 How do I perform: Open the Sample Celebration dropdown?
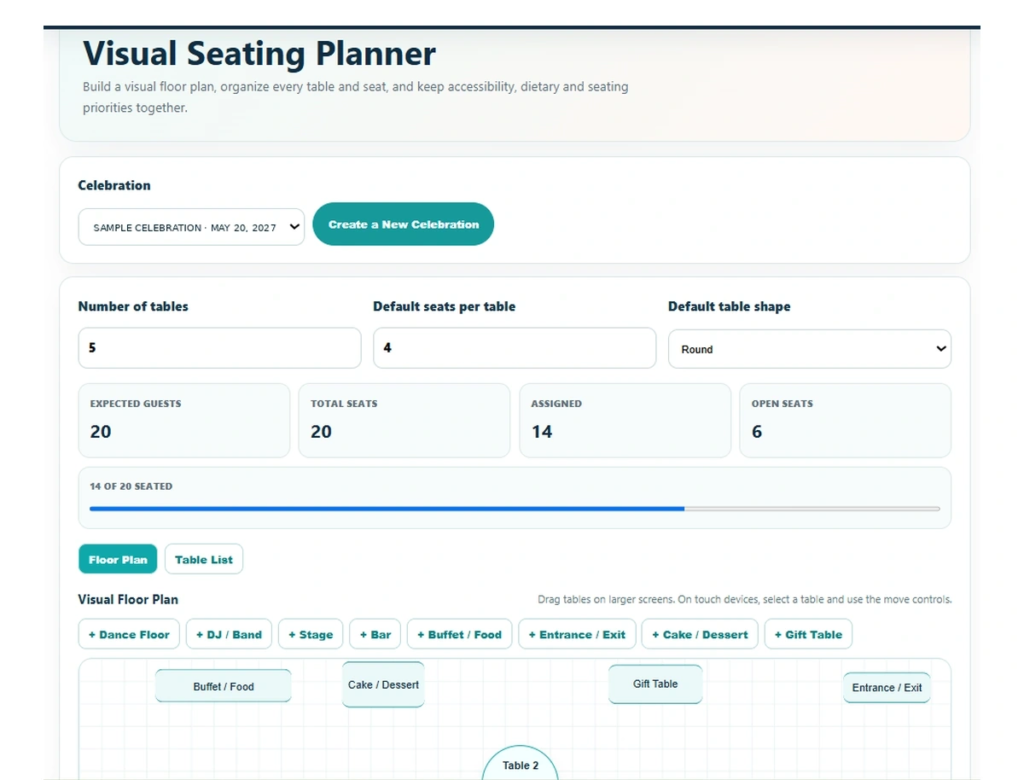point(191,227)
